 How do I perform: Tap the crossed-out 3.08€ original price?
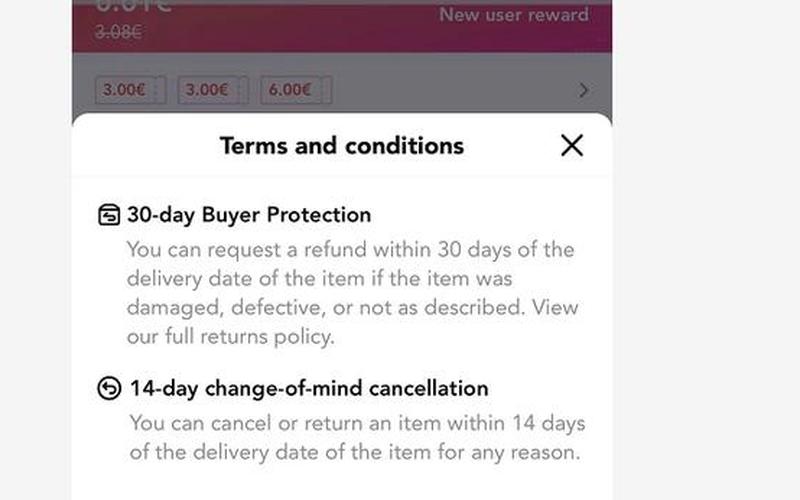118,32
